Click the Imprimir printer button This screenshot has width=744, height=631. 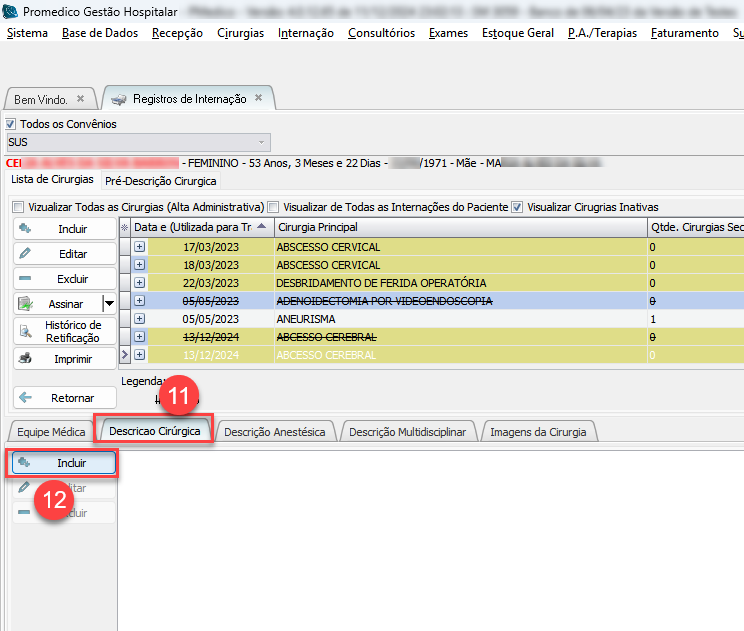(64, 358)
